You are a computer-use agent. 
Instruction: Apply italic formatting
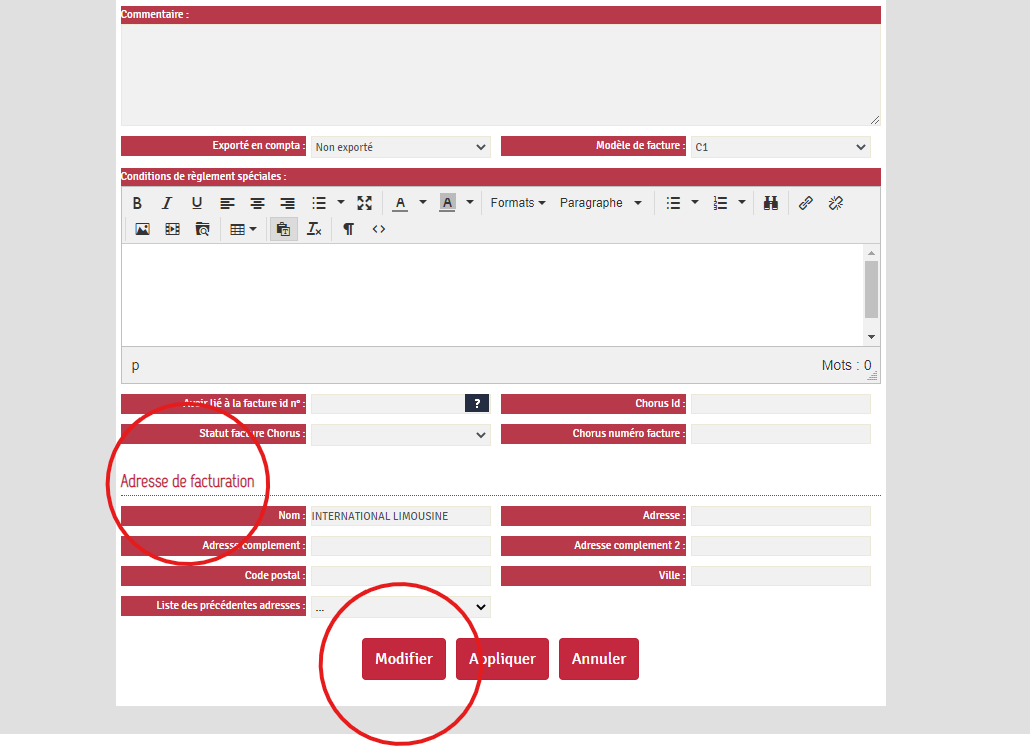[x=167, y=203]
